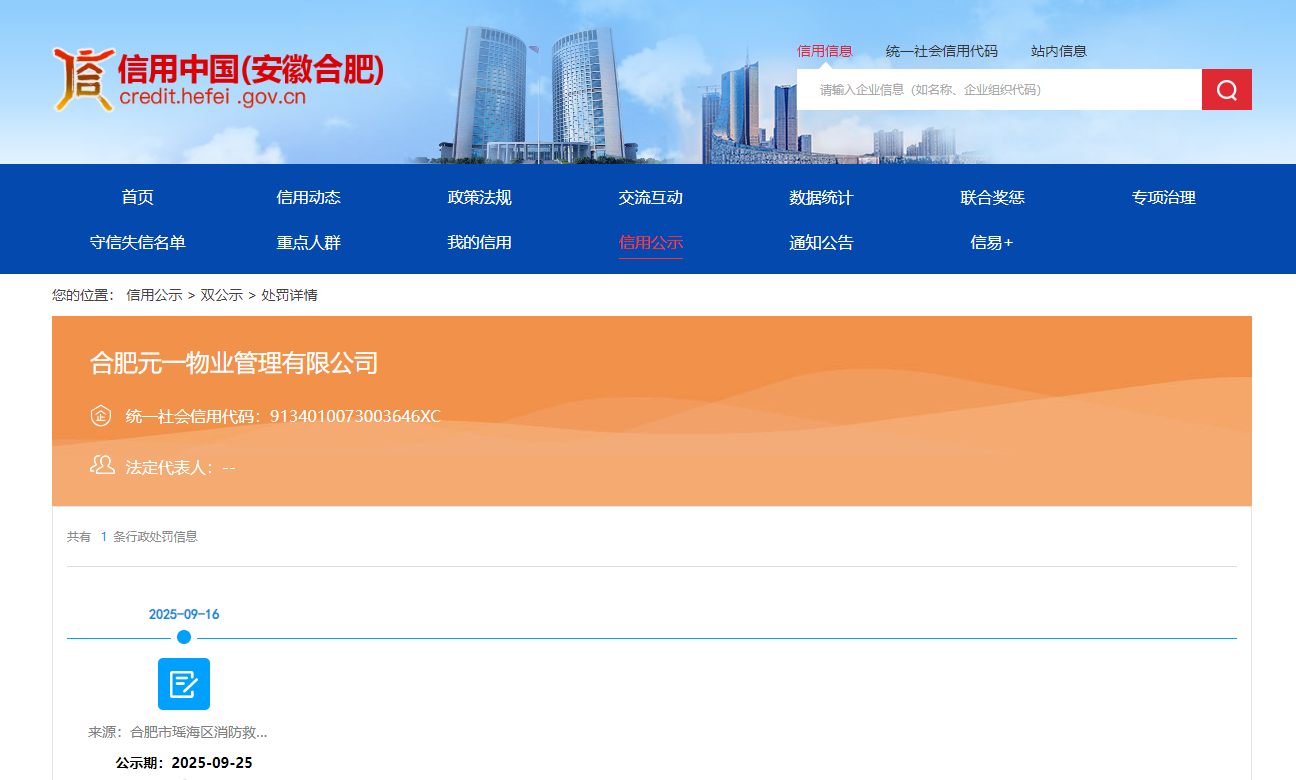Screen dimensions: 1296x780
Task: Click the Credit China Hefei logo
Action: point(218,78)
